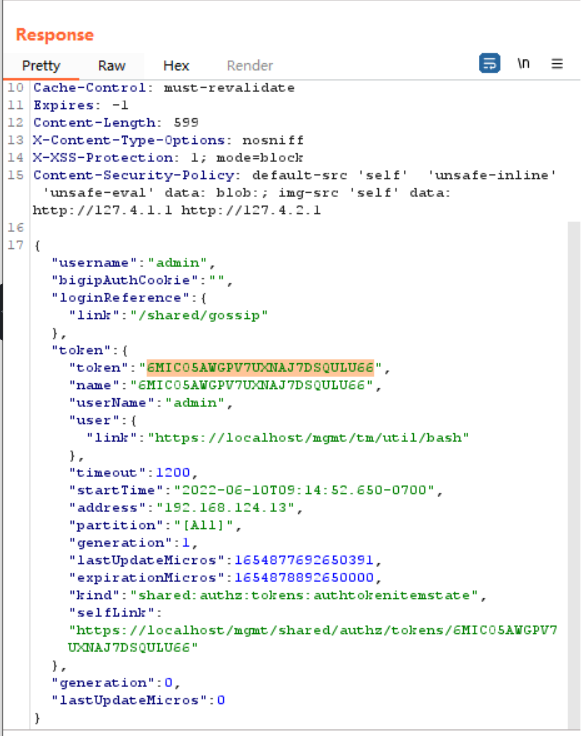Open the Render tab

tap(250, 65)
